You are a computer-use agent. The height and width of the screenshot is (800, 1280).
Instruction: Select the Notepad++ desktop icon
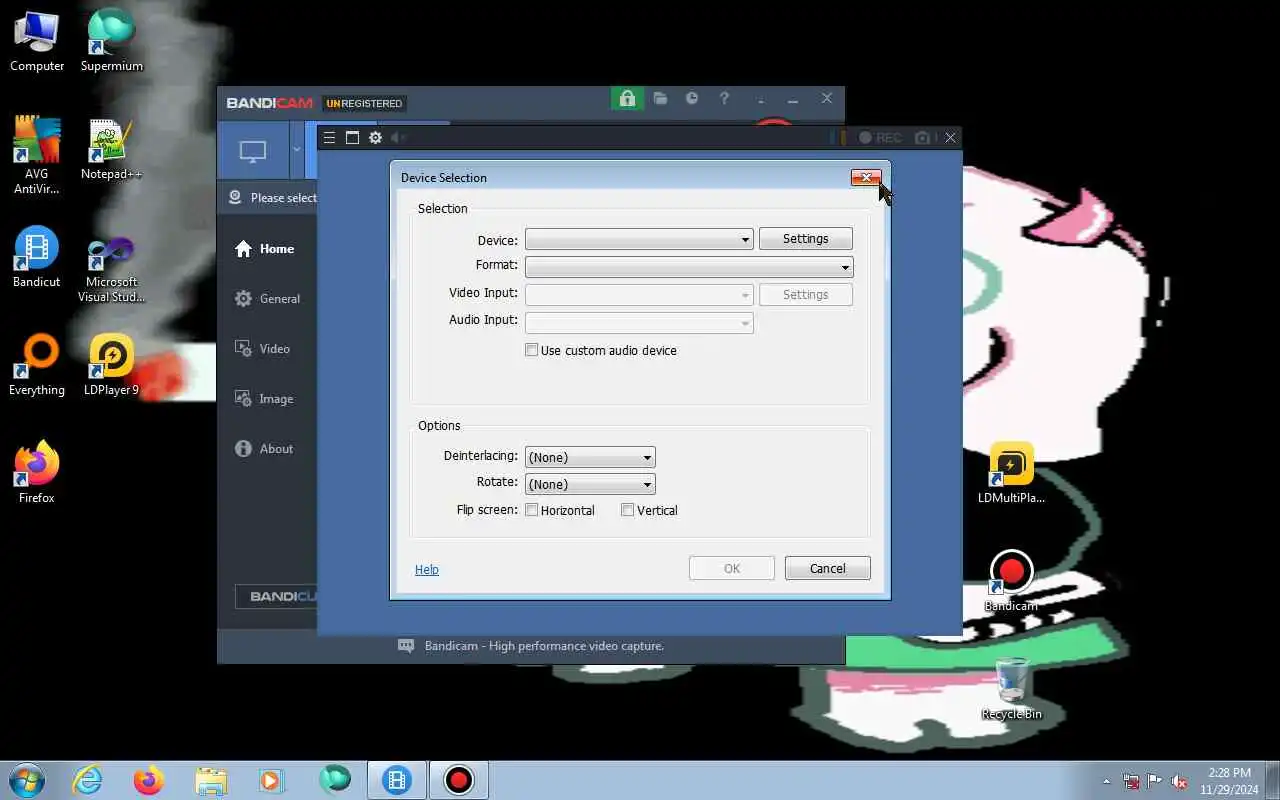112,149
